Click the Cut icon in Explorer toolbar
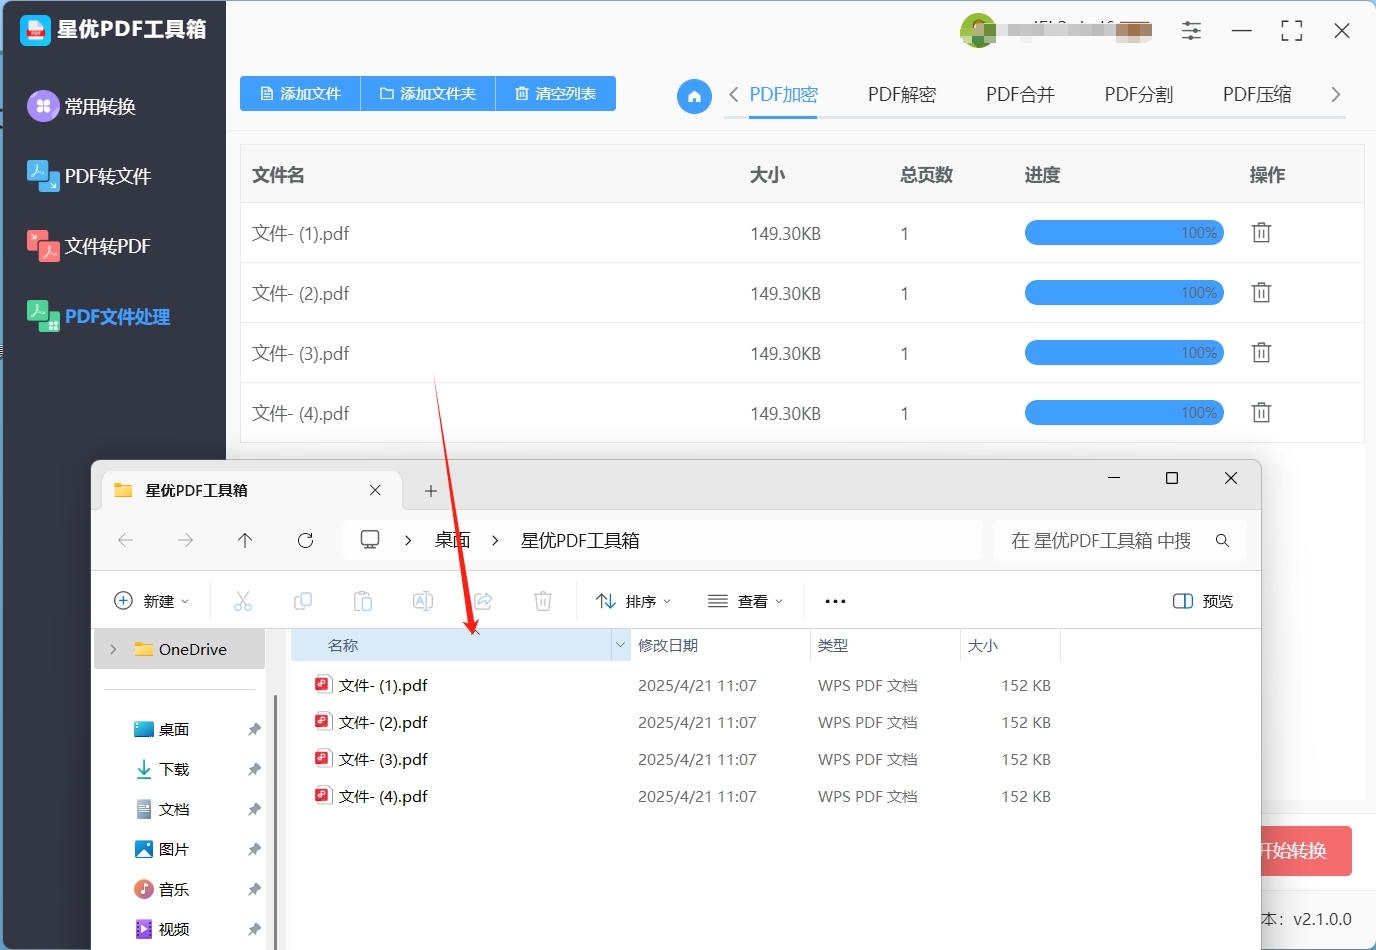 [x=243, y=601]
